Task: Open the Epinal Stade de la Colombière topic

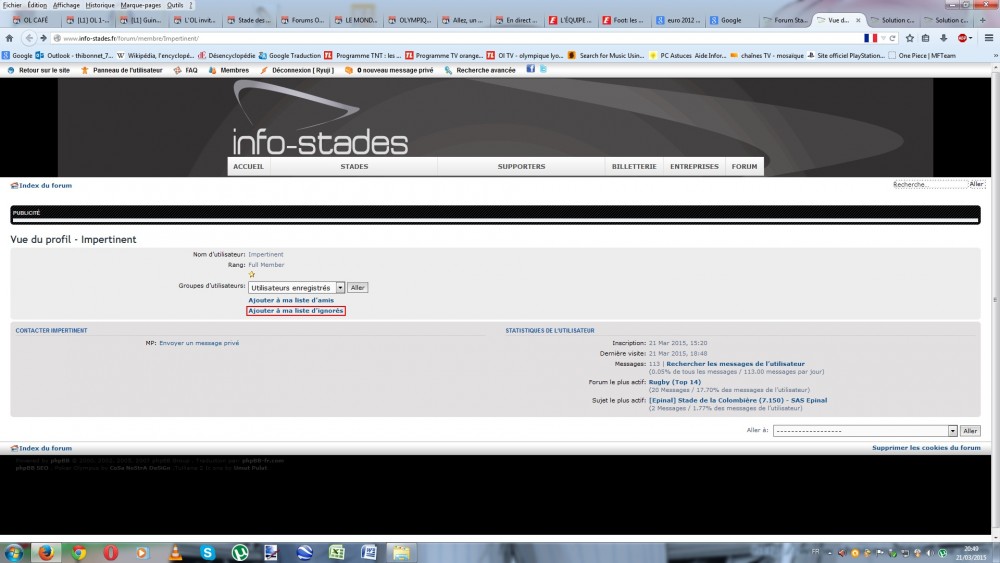Action: [737, 400]
